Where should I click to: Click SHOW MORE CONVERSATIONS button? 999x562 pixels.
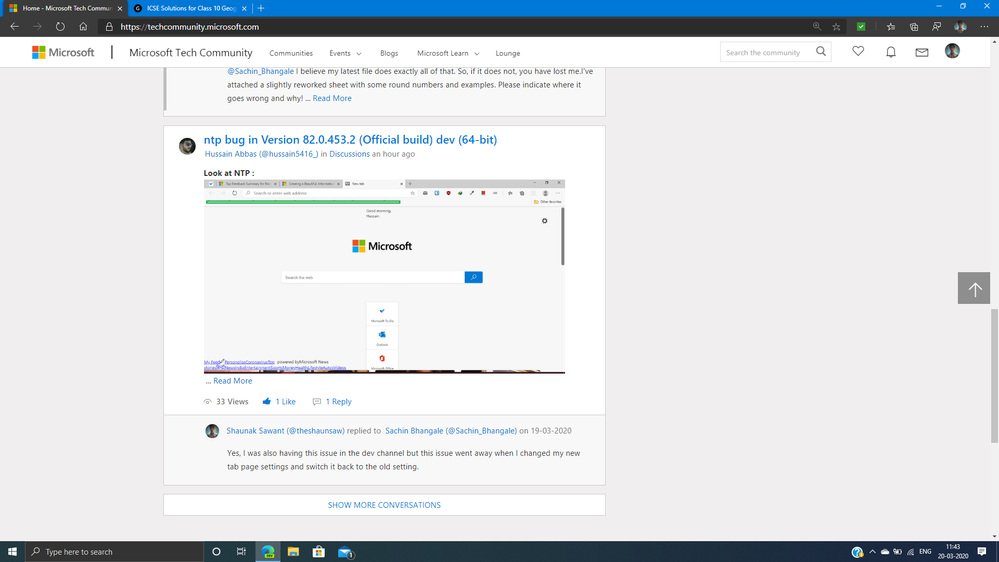pos(384,505)
